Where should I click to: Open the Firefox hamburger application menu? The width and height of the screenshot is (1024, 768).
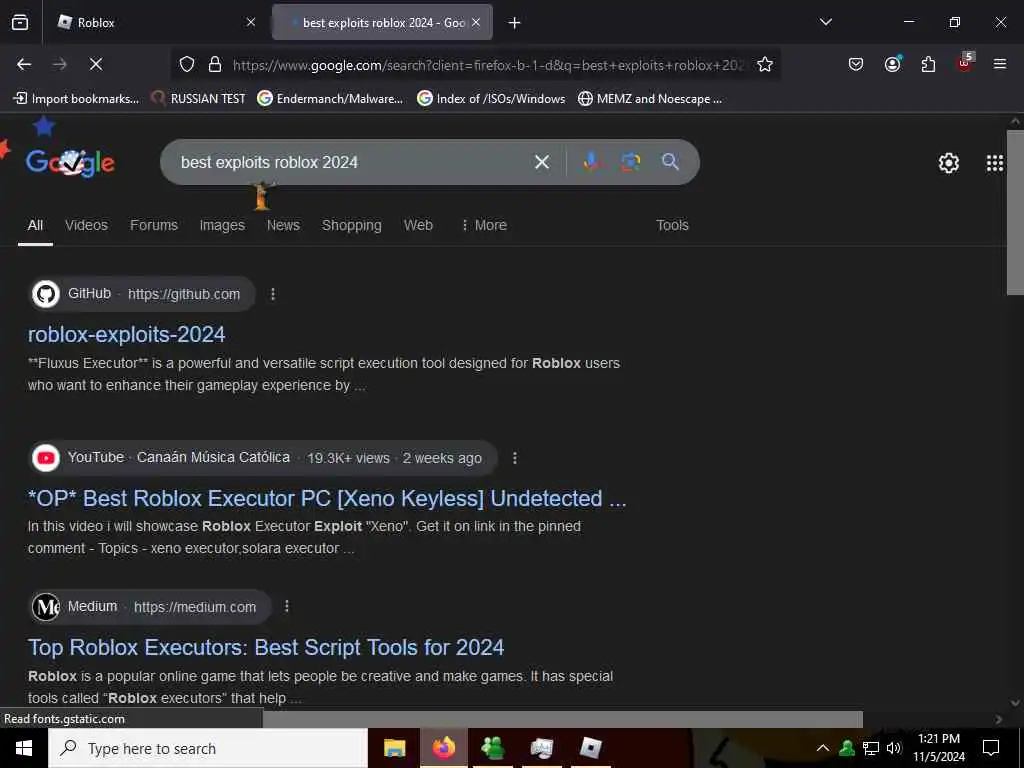pos(999,64)
